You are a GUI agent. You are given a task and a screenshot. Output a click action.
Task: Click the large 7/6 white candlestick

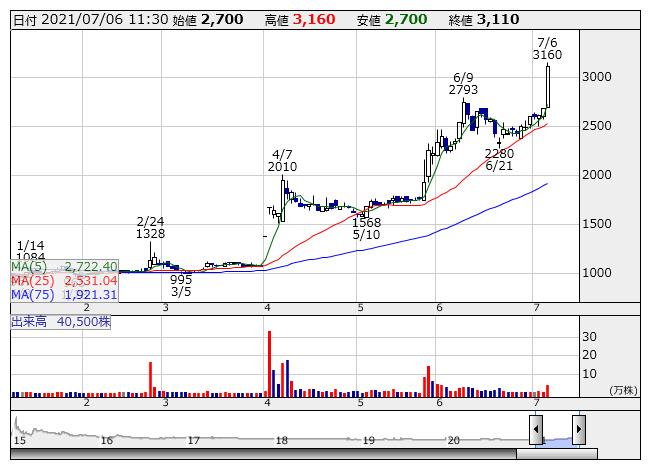pos(548,87)
